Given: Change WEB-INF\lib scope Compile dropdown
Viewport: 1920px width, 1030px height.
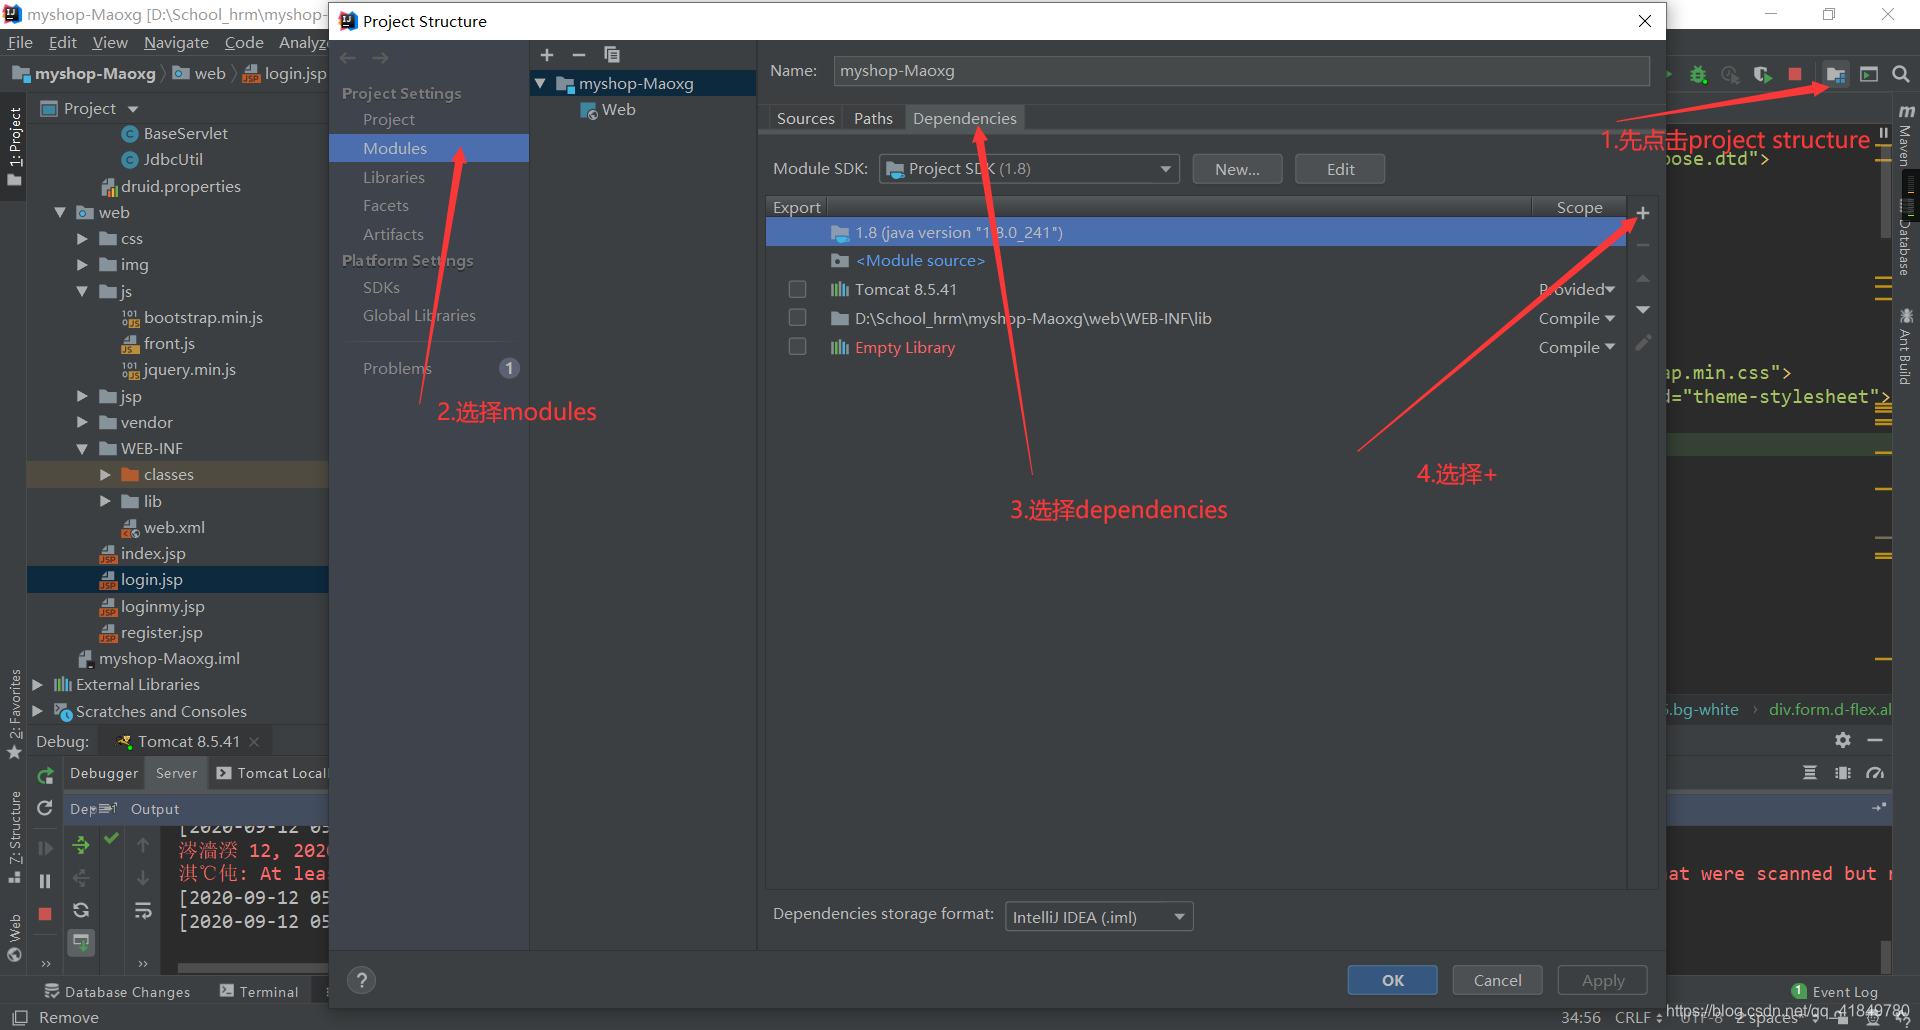Looking at the screenshot, I should click(x=1577, y=318).
